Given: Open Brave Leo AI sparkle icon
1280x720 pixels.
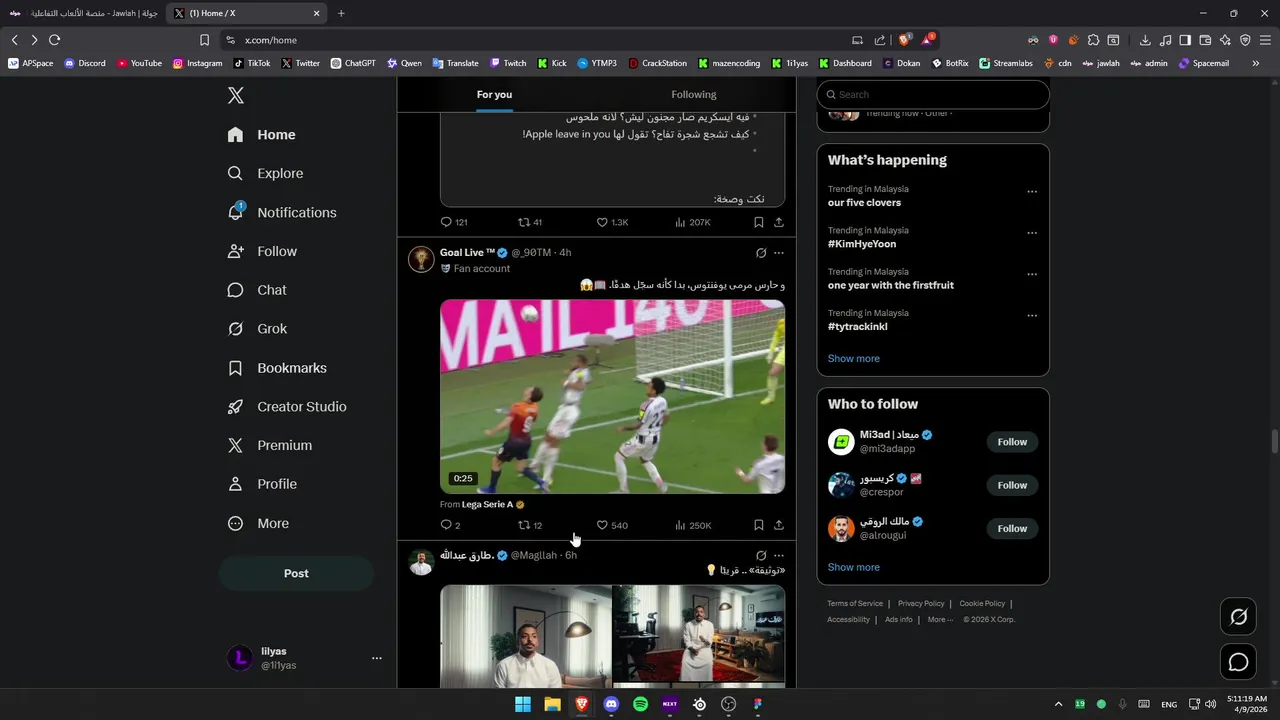Looking at the screenshot, I should (1225, 40).
